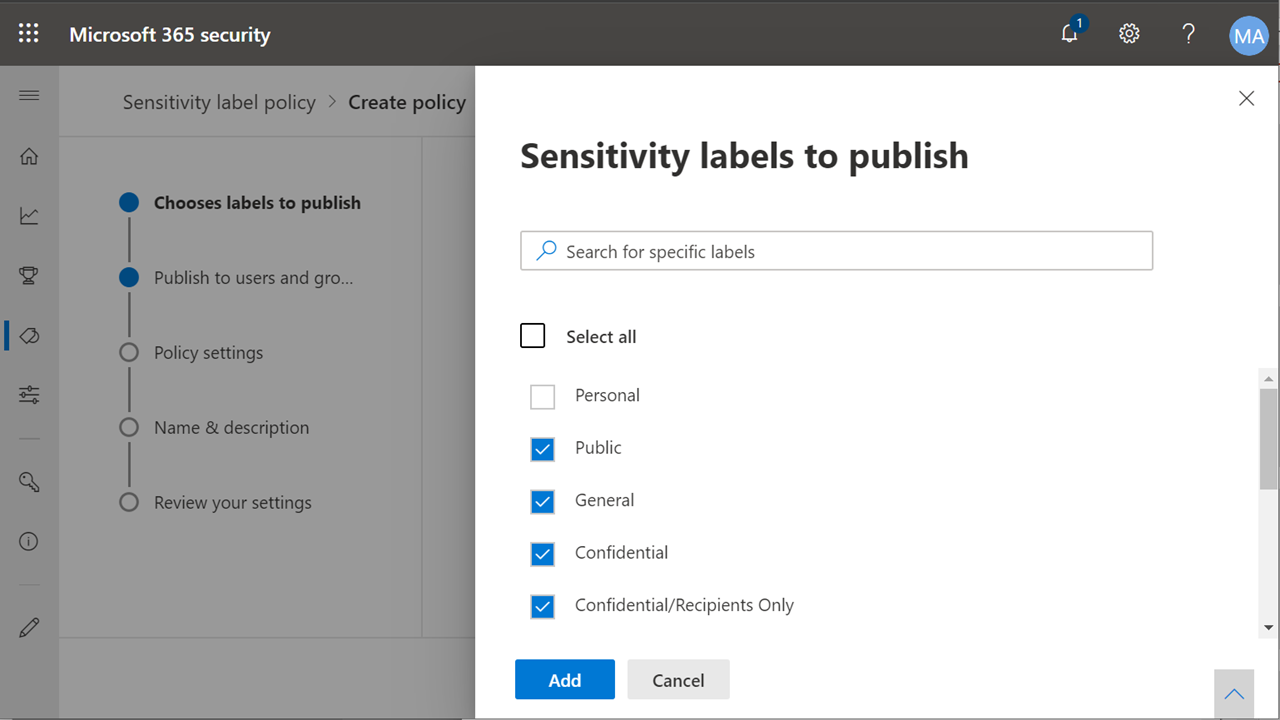The image size is (1280, 720).
Task: Click the list scrollbar up arrow
Action: click(x=1268, y=379)
